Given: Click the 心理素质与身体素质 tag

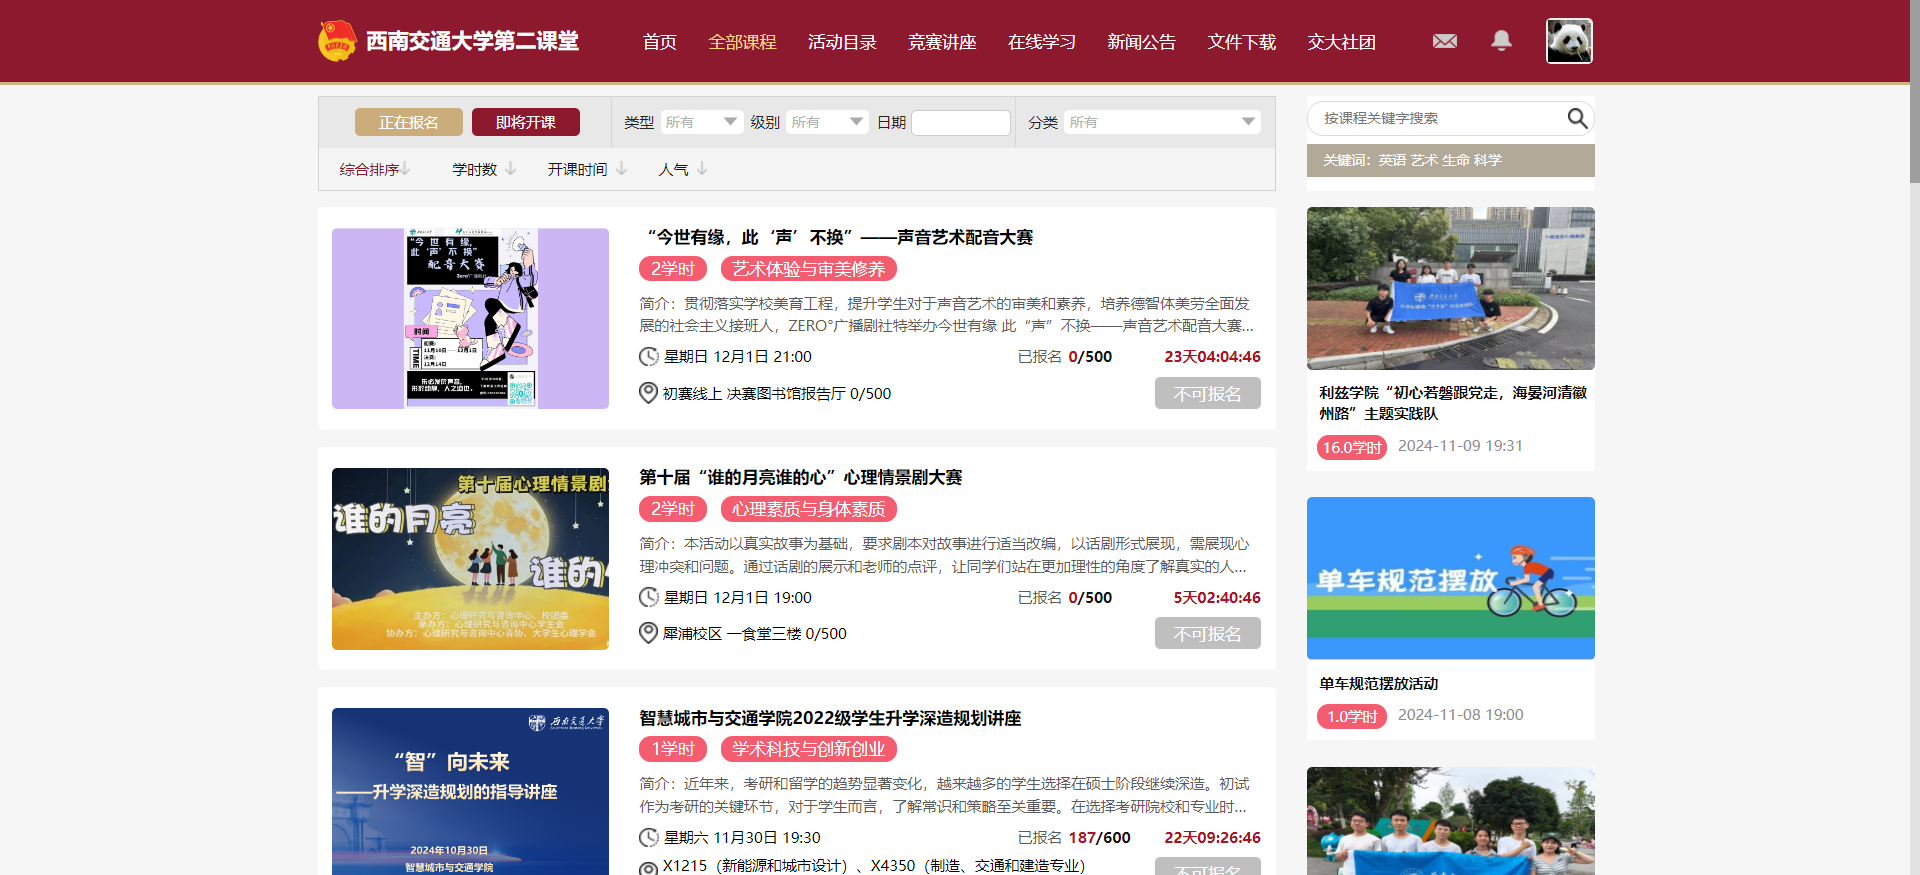Looking at the screenshot, I should tap(809, 509).
